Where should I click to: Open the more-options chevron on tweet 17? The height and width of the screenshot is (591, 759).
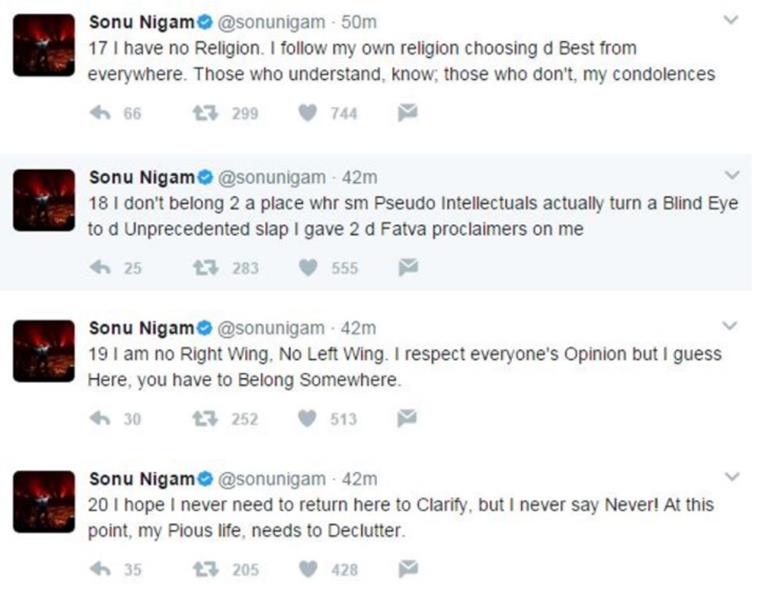[x=731, y=21]
